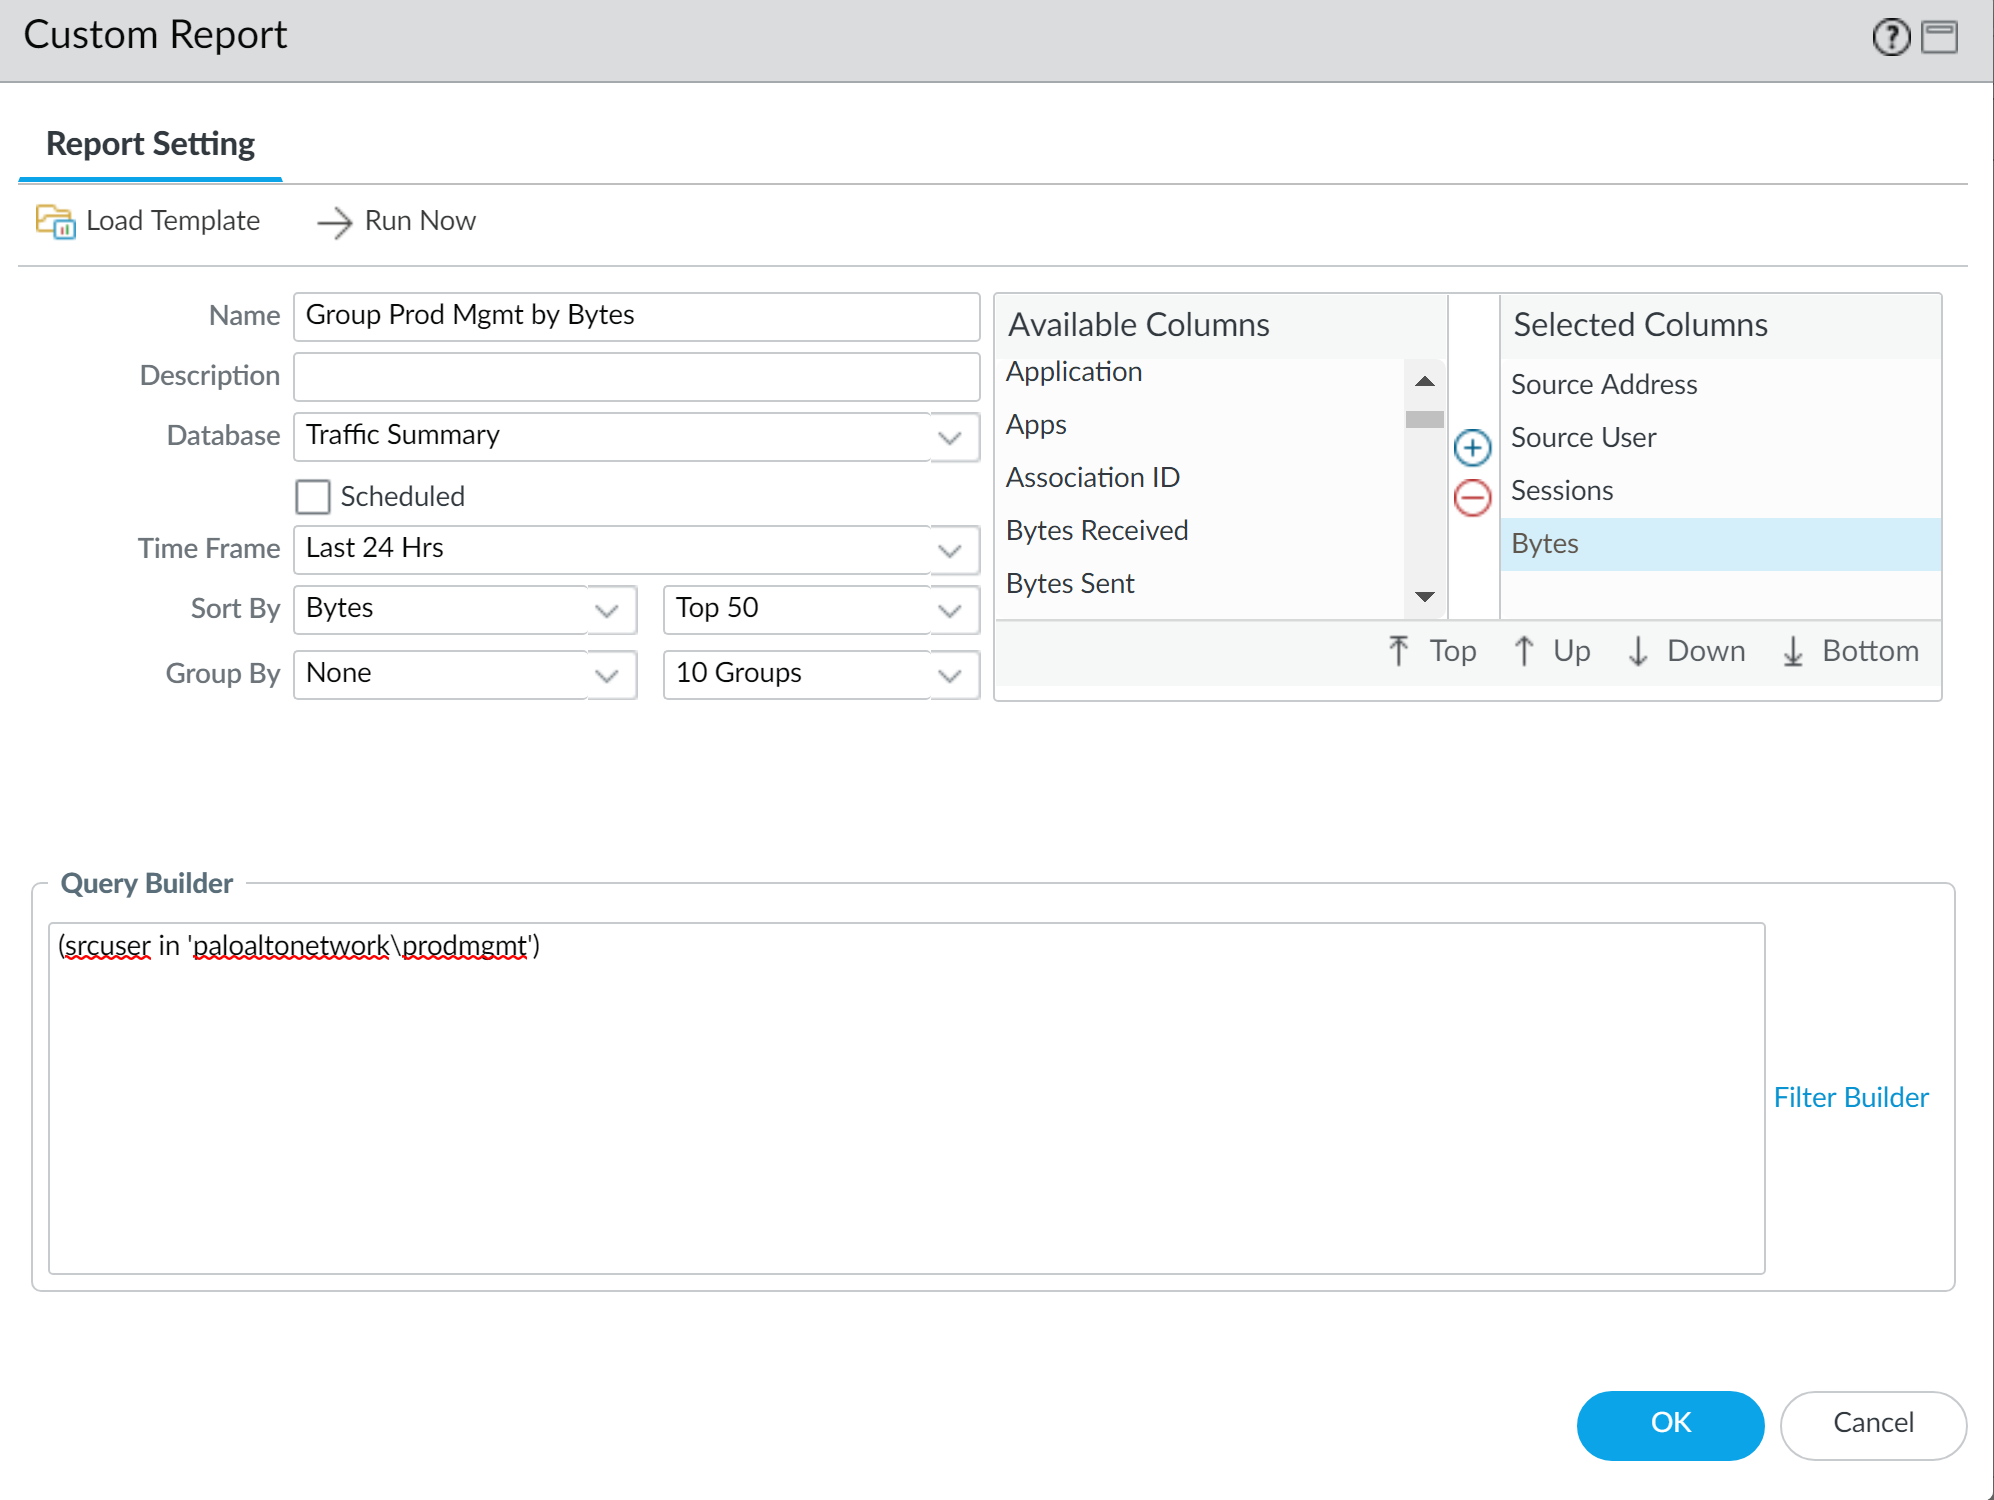This screenshot has height=1500, width=1994.
Task: Select Source User in Selected Columns
Action: 1583,437
